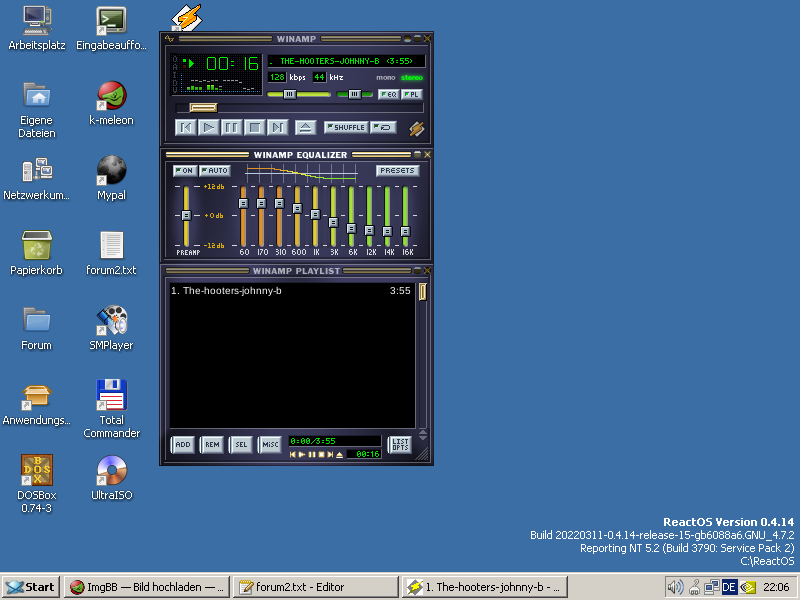Adjust the volume slider in Winamp

coord(289,94)
